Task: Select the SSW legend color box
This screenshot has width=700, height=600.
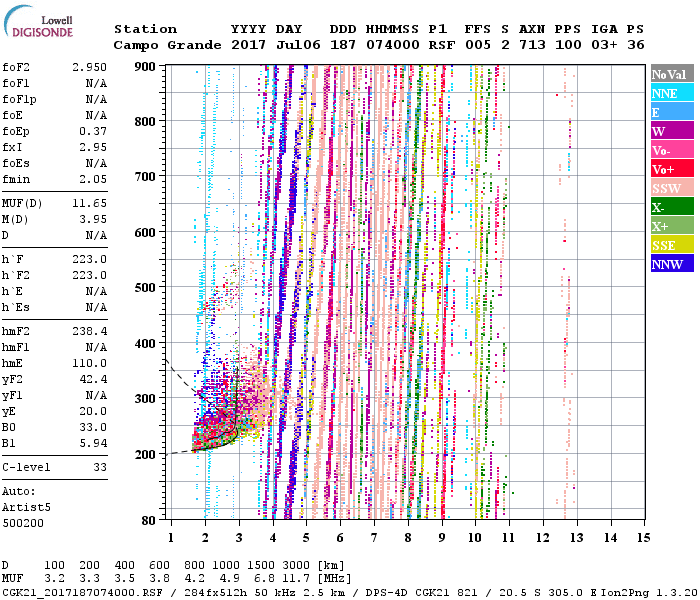Action: [x=672, y=188]
